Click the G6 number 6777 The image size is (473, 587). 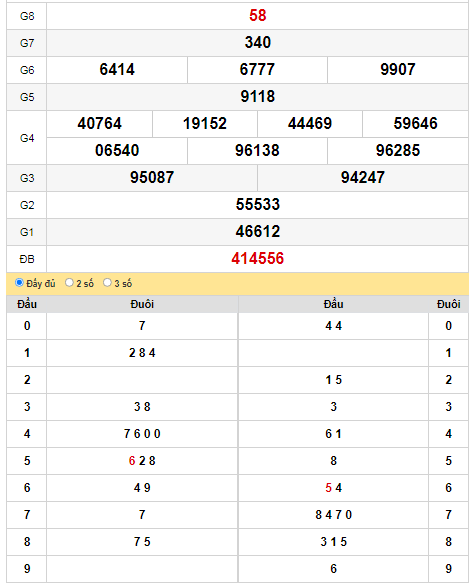pos(257,70)
